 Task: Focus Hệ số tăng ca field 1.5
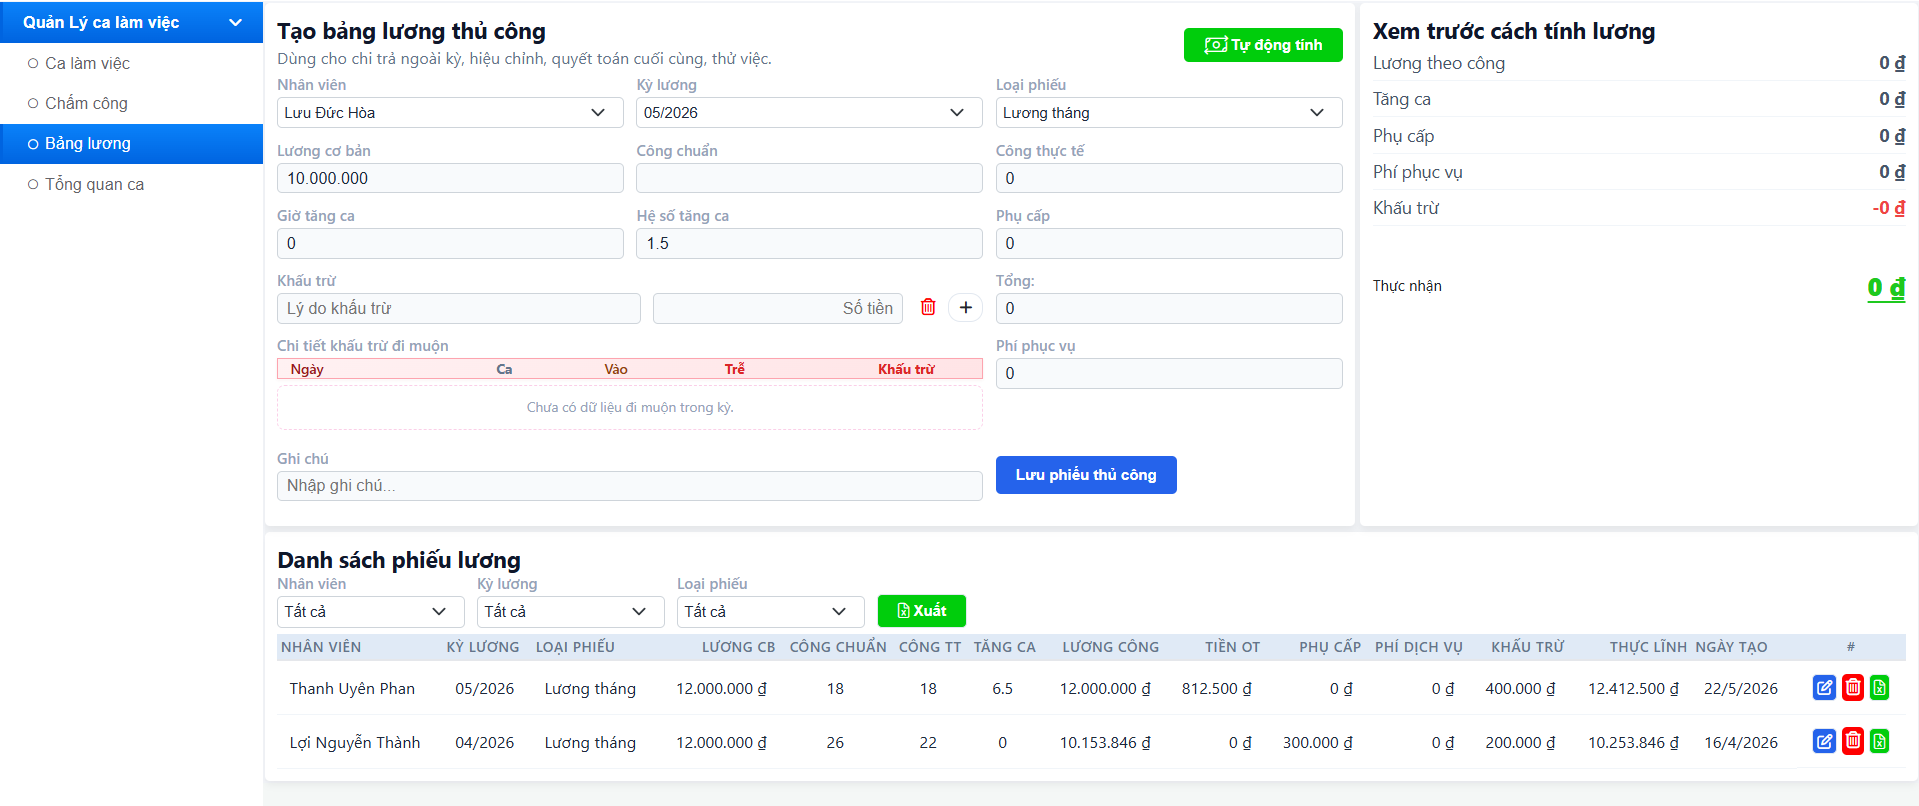(x=809, y=243)
